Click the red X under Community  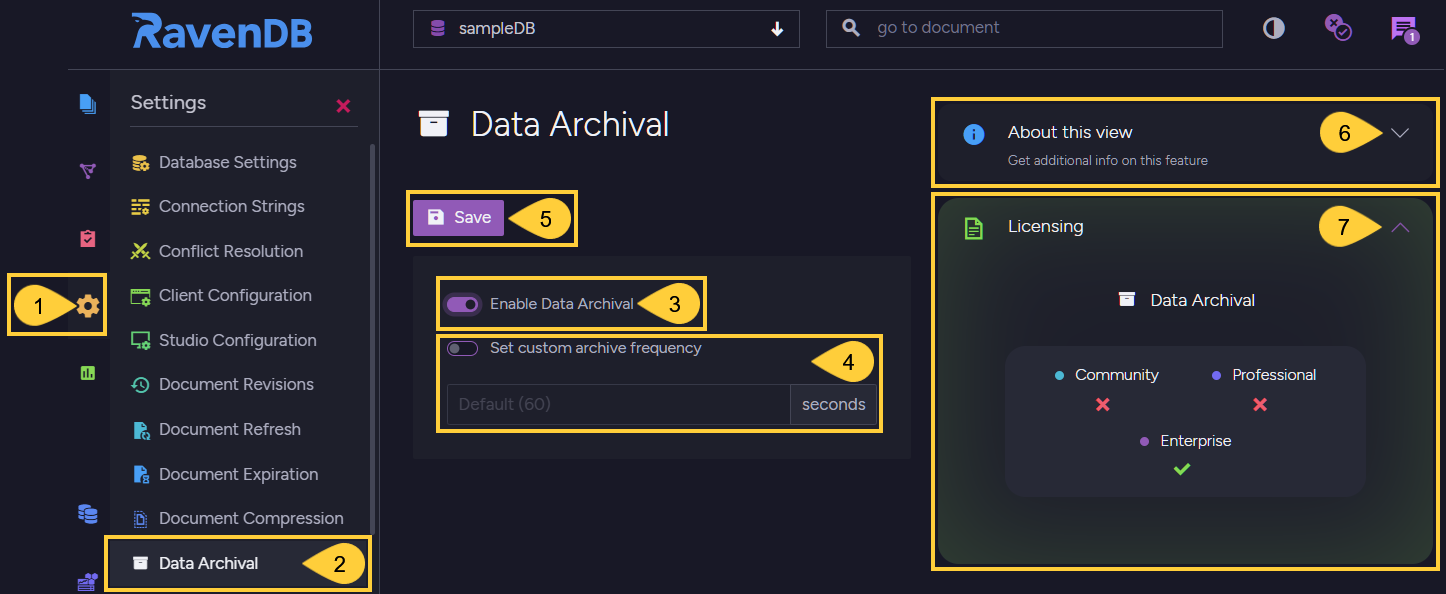(x=1103, y=405)
